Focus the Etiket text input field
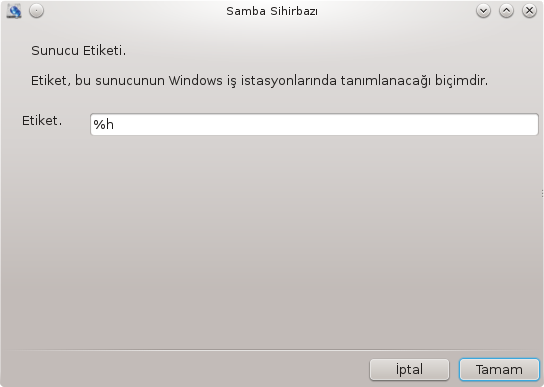 pyautogui.click(x=314, y=124)
